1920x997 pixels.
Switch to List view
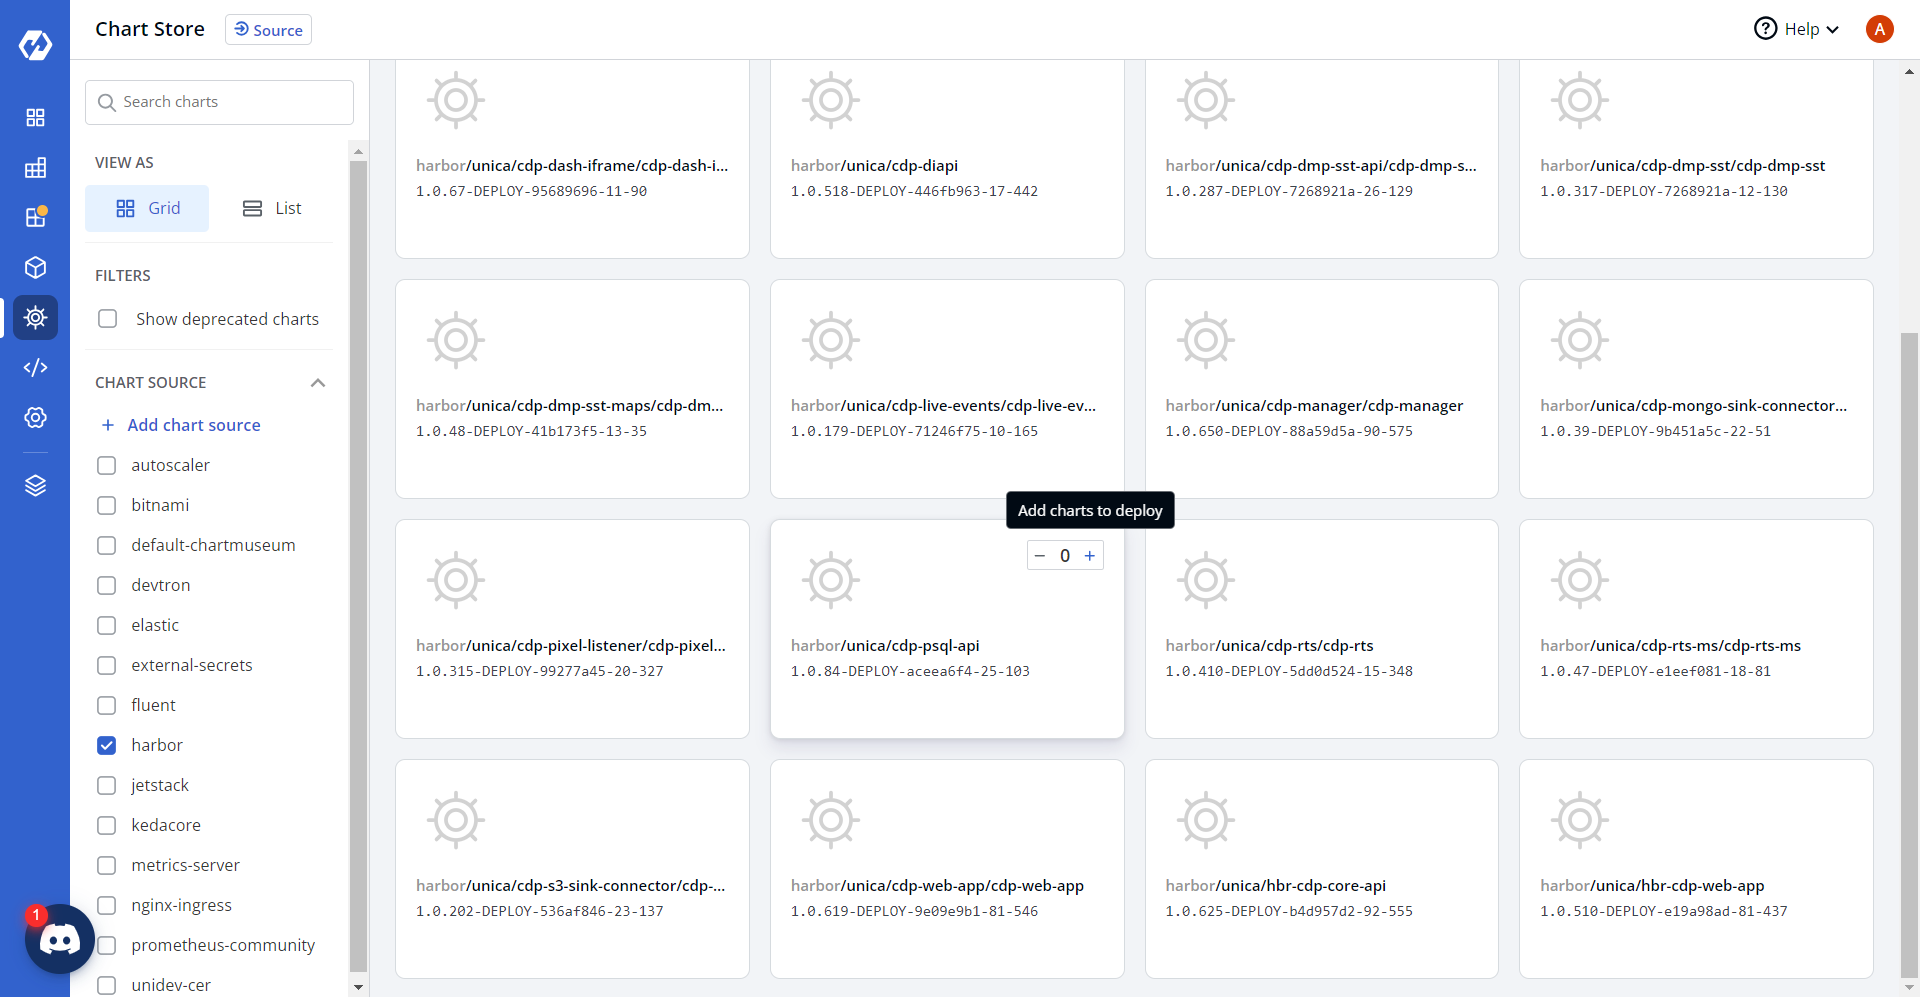pos(271,208)
